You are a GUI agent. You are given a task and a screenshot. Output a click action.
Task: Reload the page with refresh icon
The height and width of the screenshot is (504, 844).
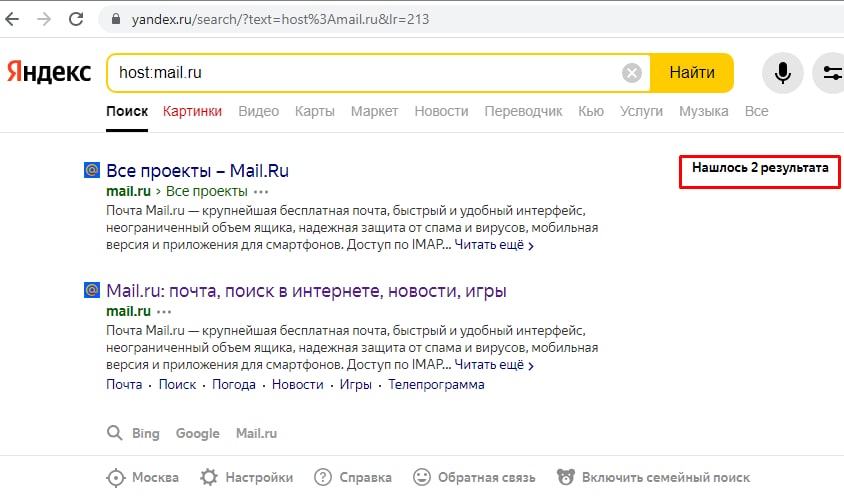click(76, 19)
